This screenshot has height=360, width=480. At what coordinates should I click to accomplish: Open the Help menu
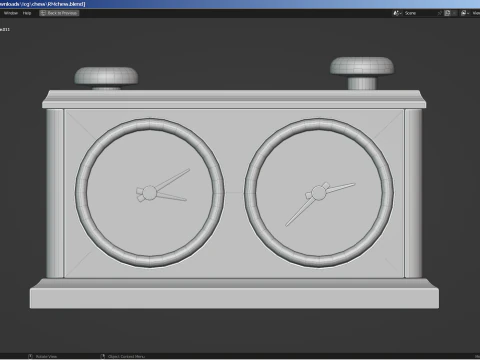27,13
